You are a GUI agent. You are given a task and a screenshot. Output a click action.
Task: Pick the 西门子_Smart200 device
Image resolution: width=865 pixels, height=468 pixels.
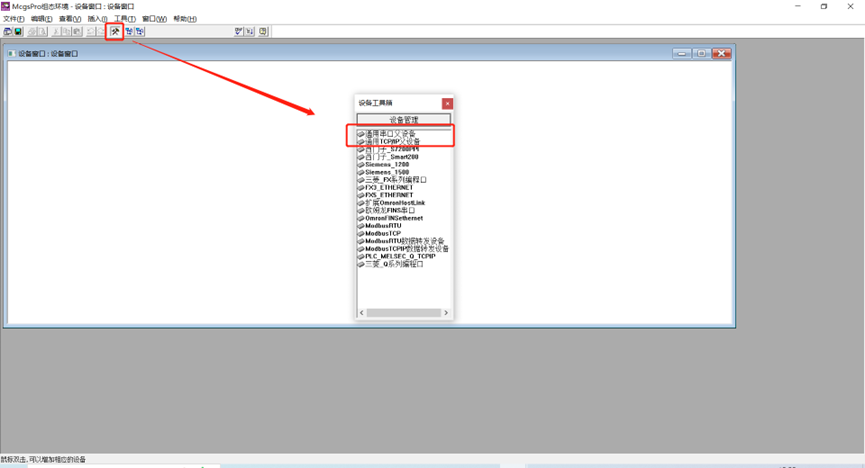click(394, 157)
